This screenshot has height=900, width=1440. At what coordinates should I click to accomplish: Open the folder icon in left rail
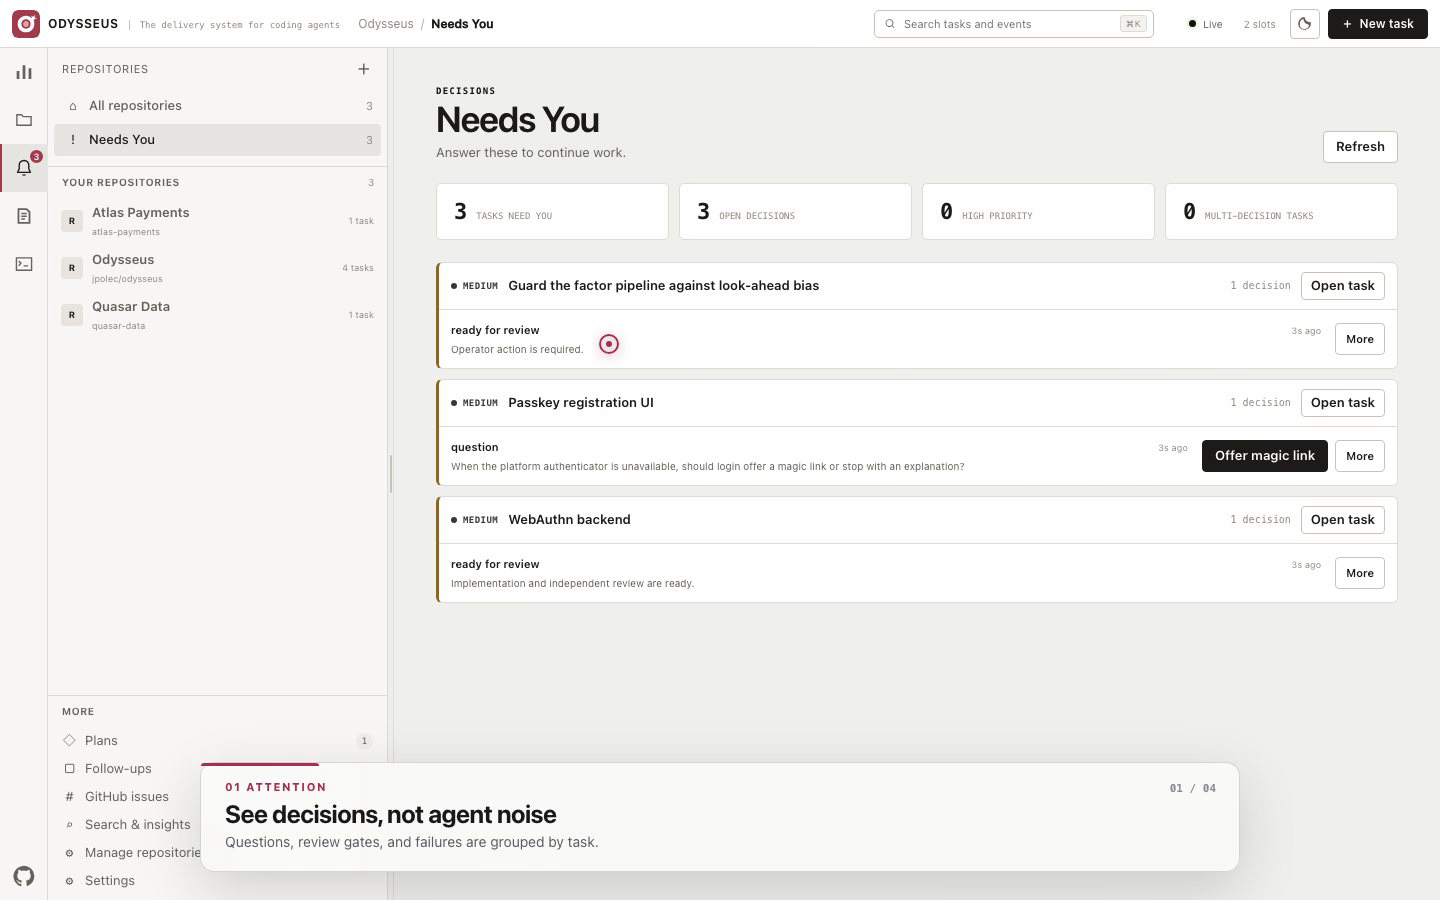point(24,120)
